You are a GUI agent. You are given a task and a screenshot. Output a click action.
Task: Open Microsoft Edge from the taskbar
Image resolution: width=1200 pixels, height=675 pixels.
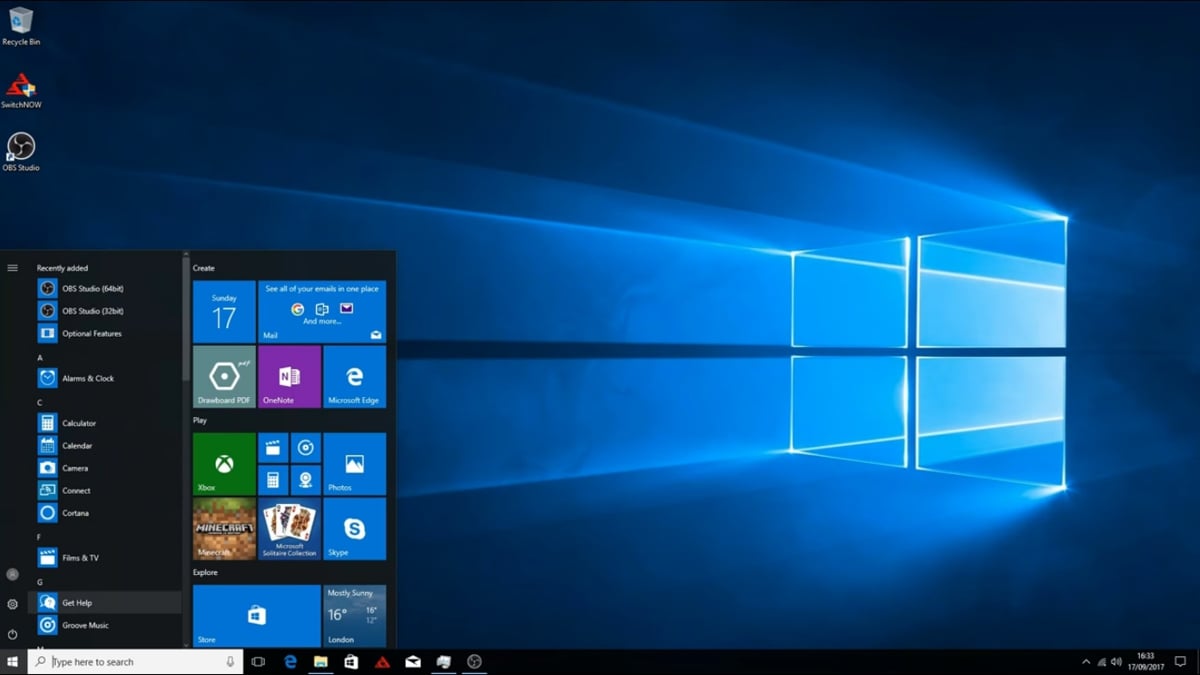click(x=290, y=661)
